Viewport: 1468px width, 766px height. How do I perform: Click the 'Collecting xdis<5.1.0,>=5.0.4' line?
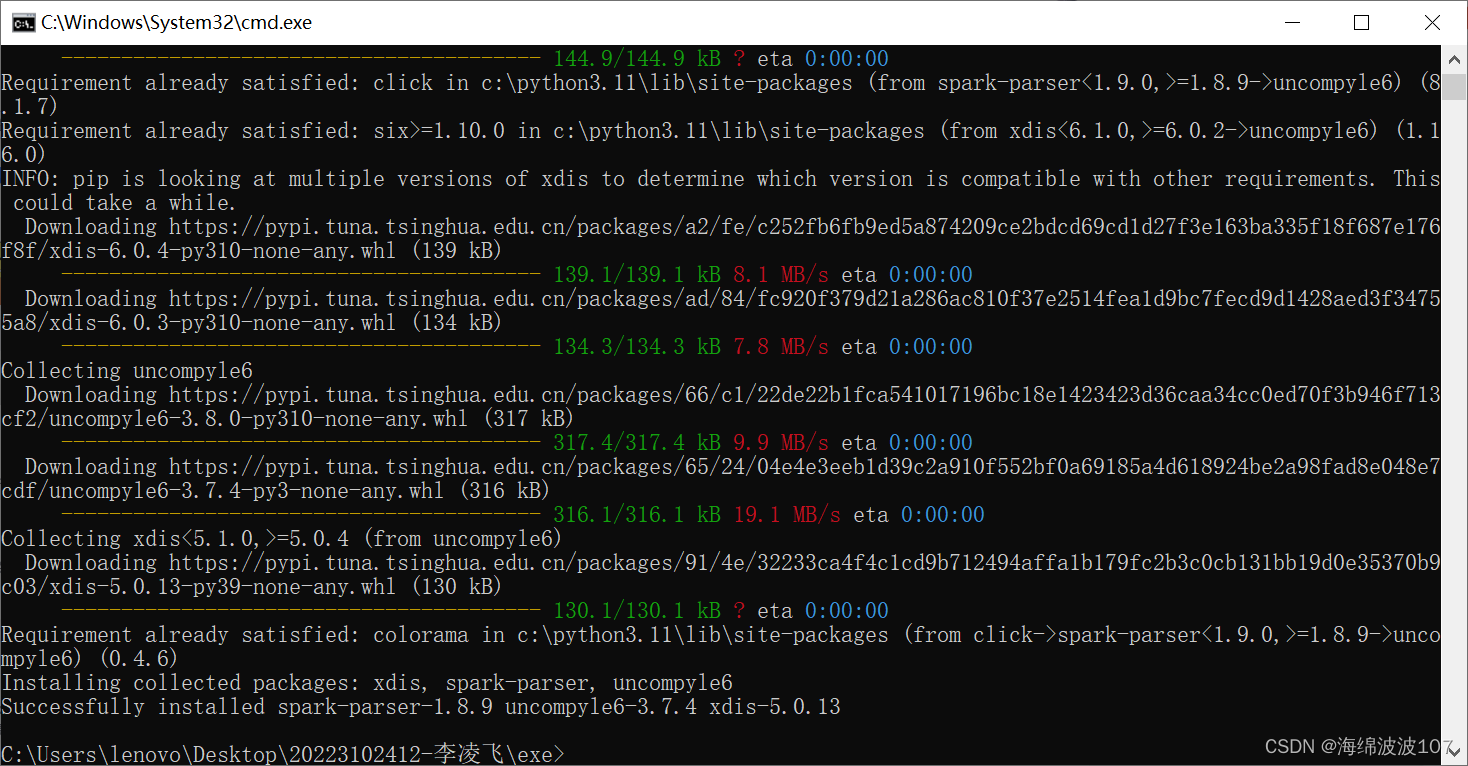pos(282,539)
